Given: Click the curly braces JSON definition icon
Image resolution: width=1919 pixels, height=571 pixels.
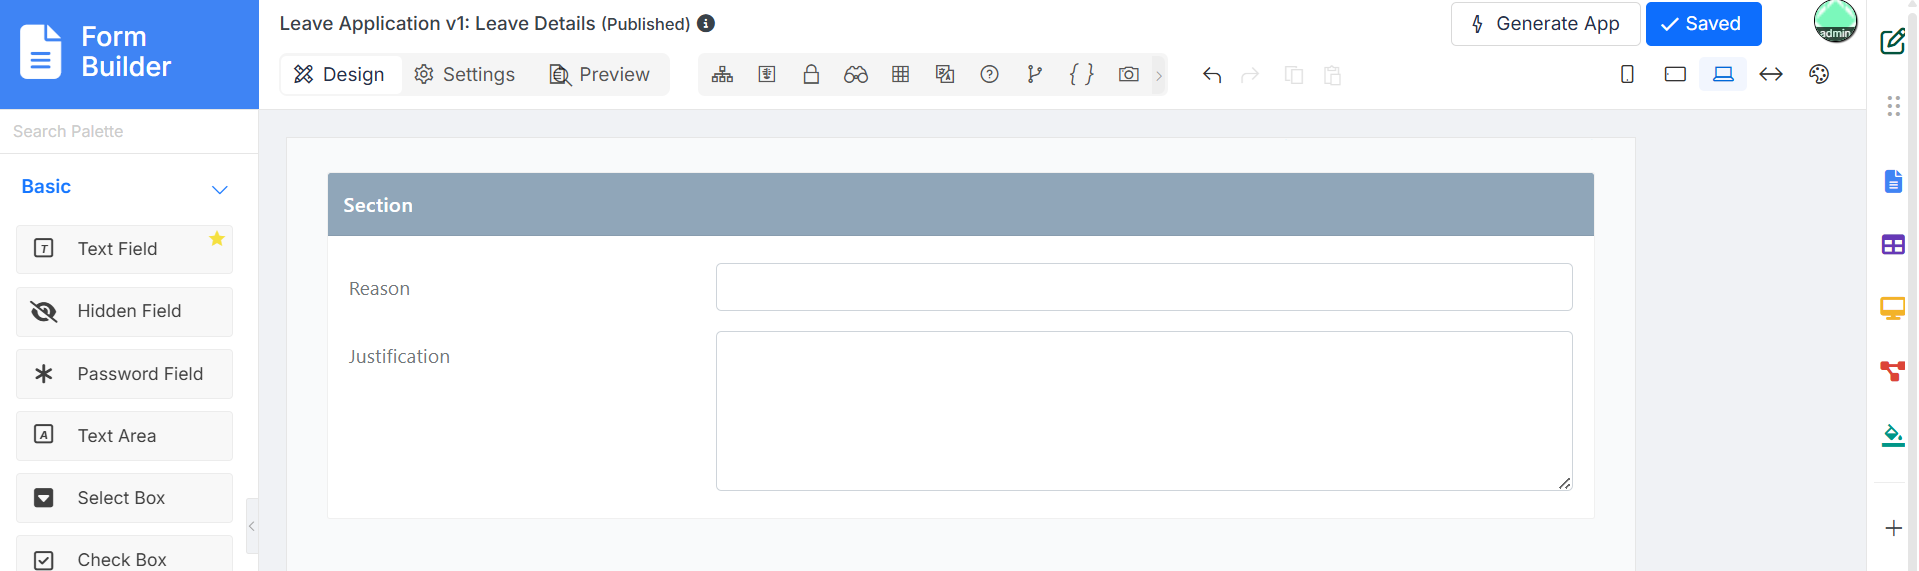Looking at the screenshot, I should pyautogui.click(x=1081, y=75).
